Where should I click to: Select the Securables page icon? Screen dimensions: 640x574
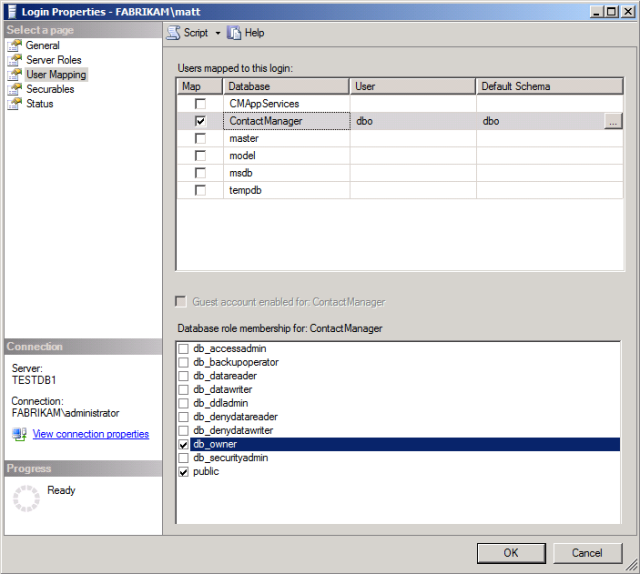click(x=15, y=89)
